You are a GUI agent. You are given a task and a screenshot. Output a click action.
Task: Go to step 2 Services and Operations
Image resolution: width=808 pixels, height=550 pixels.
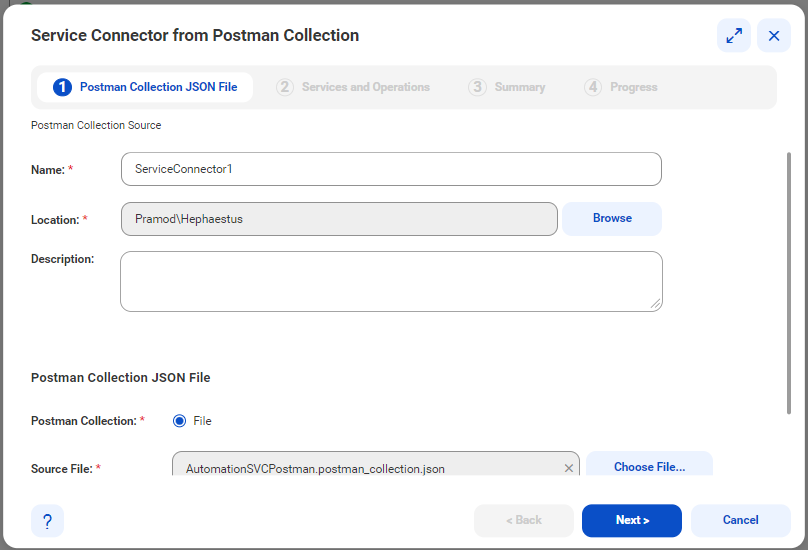pos(353,87)
